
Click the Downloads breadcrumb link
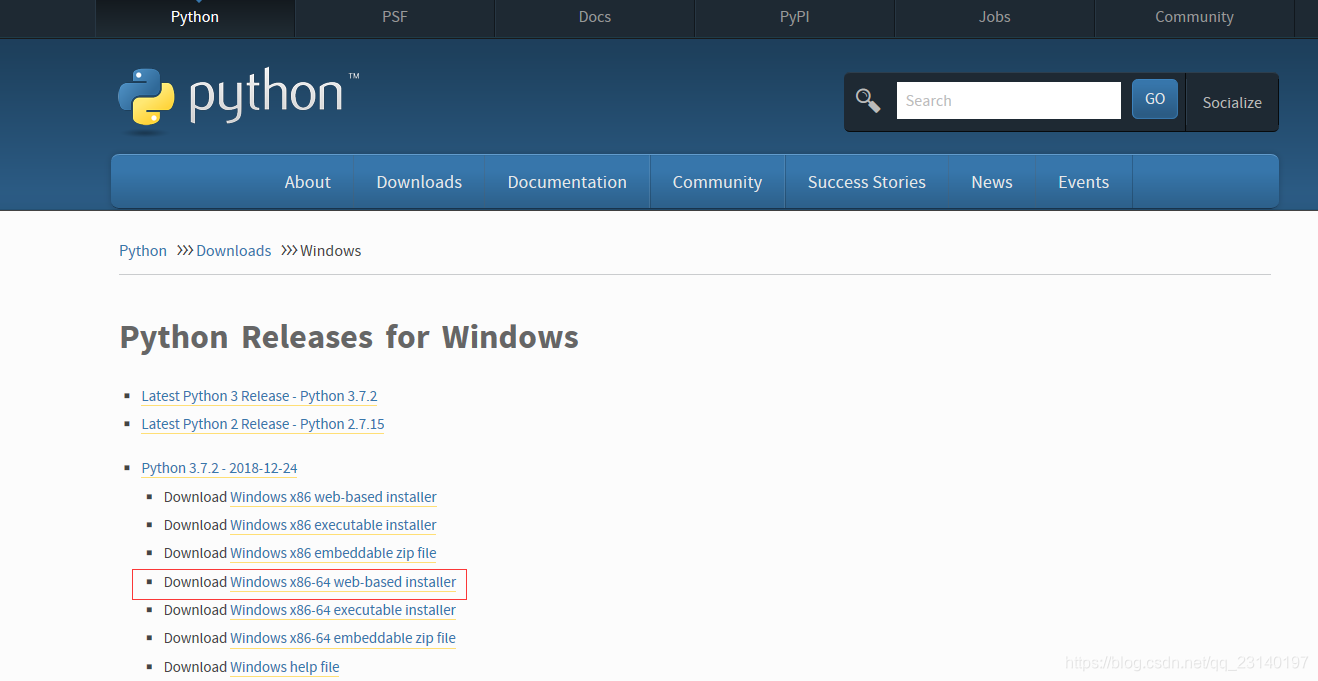[x=234, y=250]
